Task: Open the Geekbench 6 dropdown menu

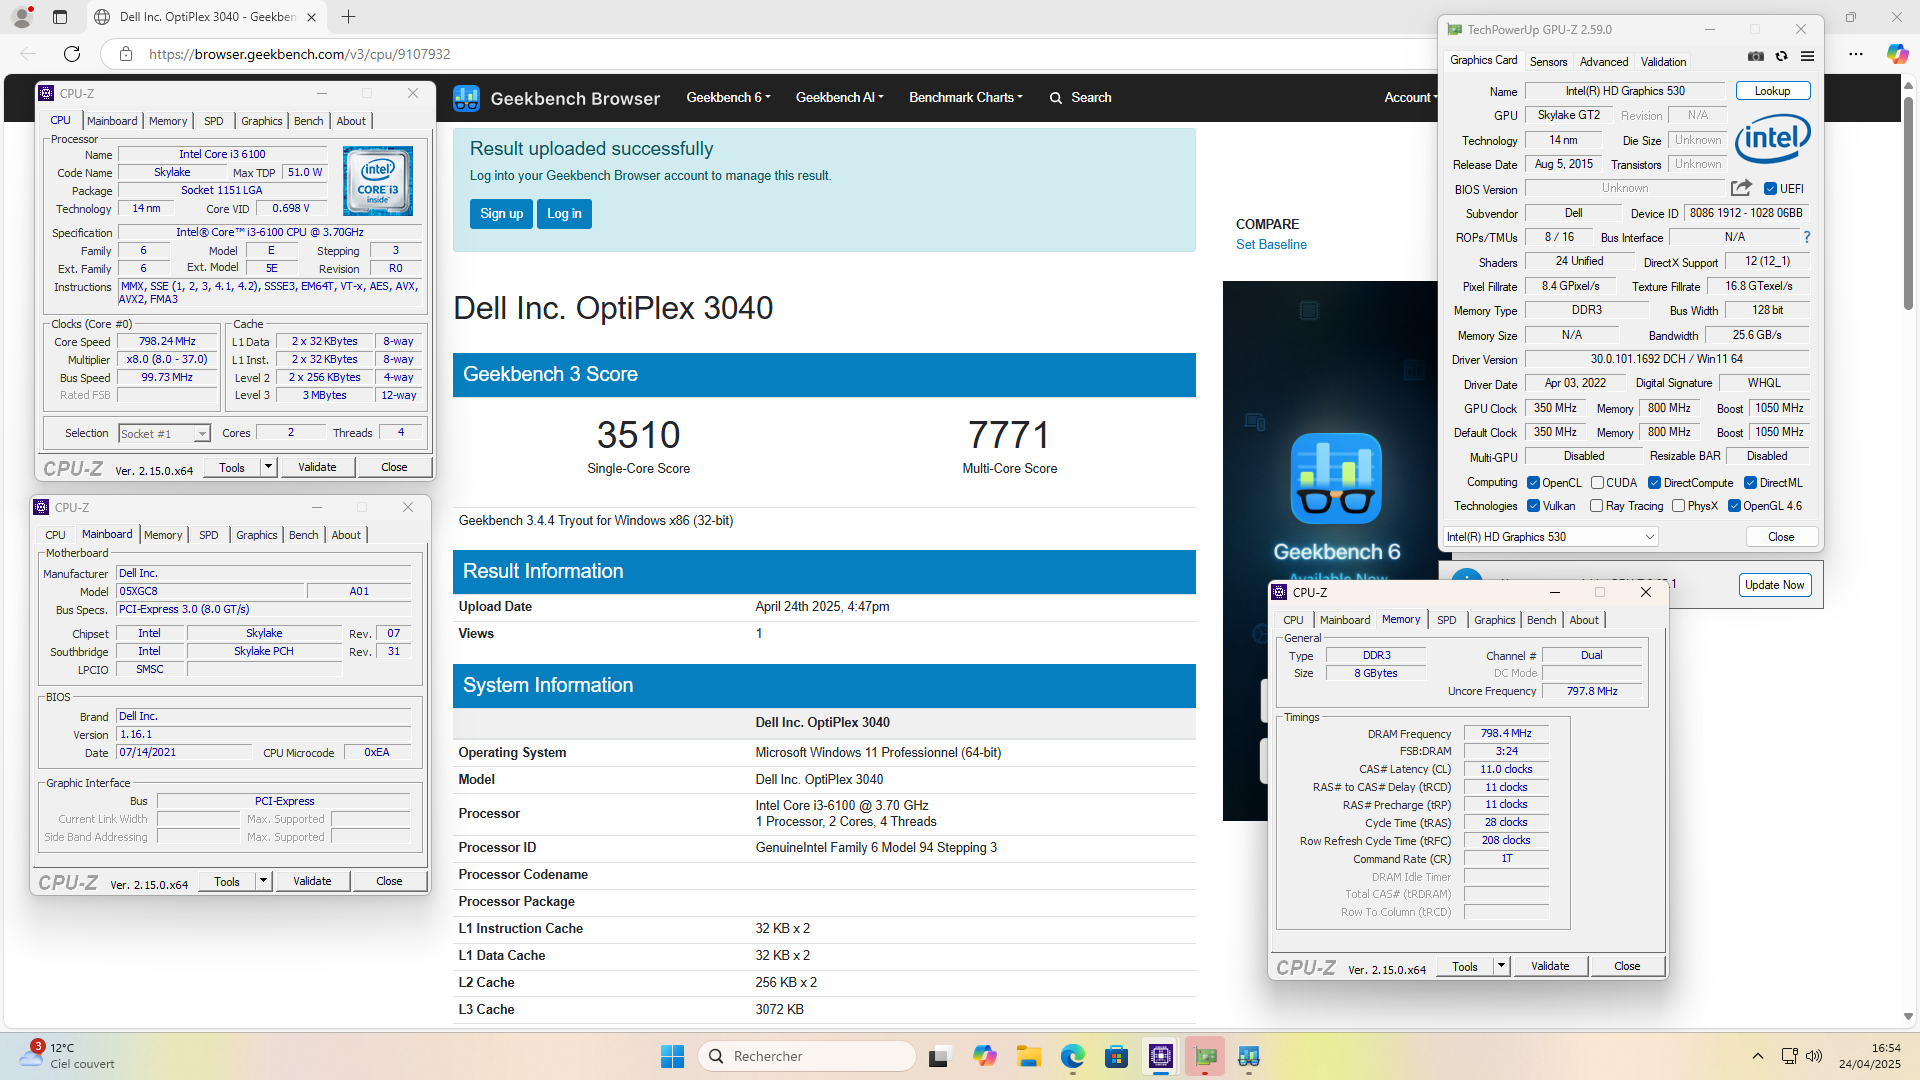Action: (x=728, y=98)
